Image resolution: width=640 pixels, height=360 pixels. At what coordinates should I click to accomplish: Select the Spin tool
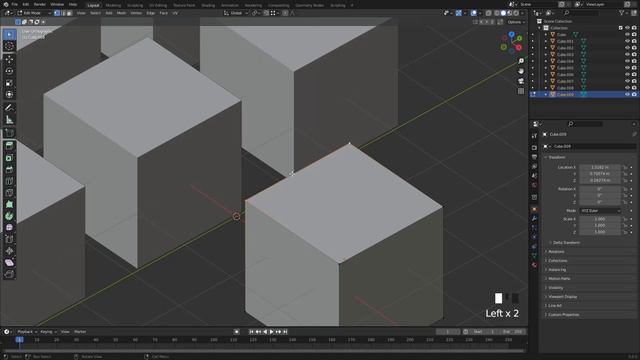click(x=9, y=216)
